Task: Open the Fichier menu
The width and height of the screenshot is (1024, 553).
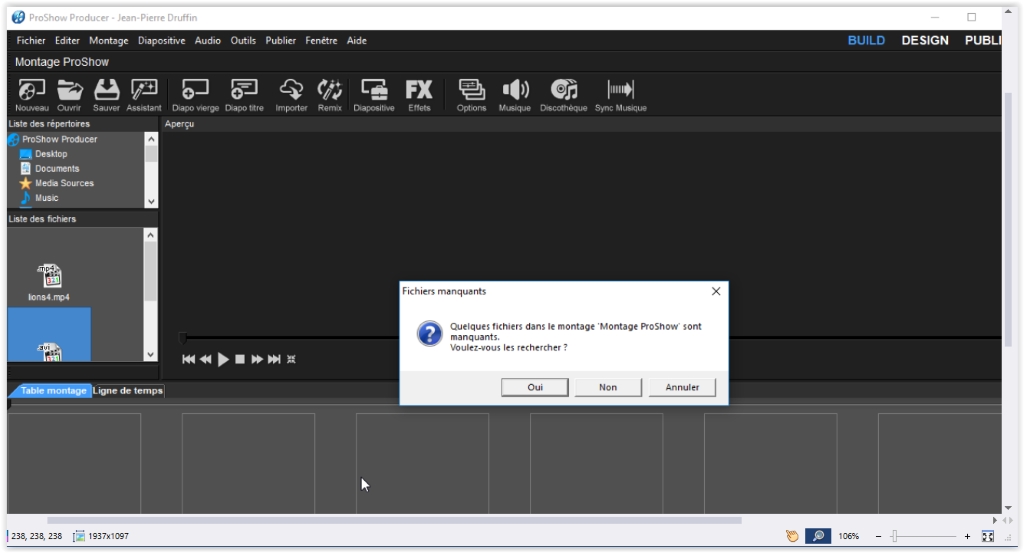Action: 31,40
